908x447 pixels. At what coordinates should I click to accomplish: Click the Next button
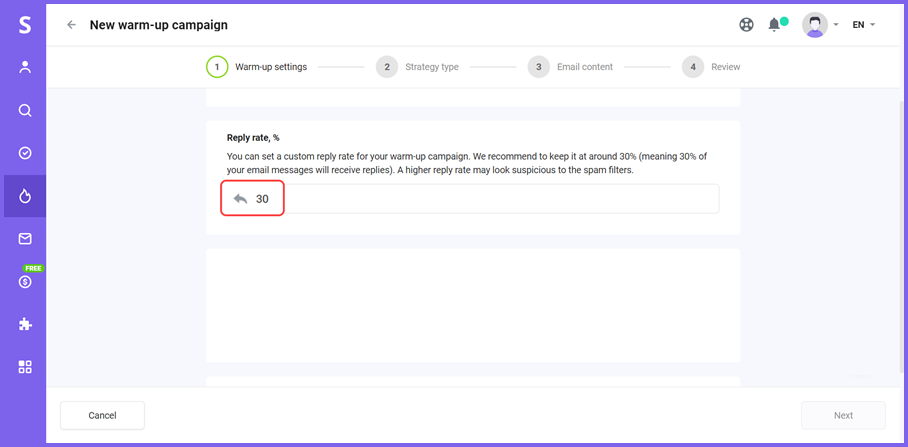(x=843, y=415)
